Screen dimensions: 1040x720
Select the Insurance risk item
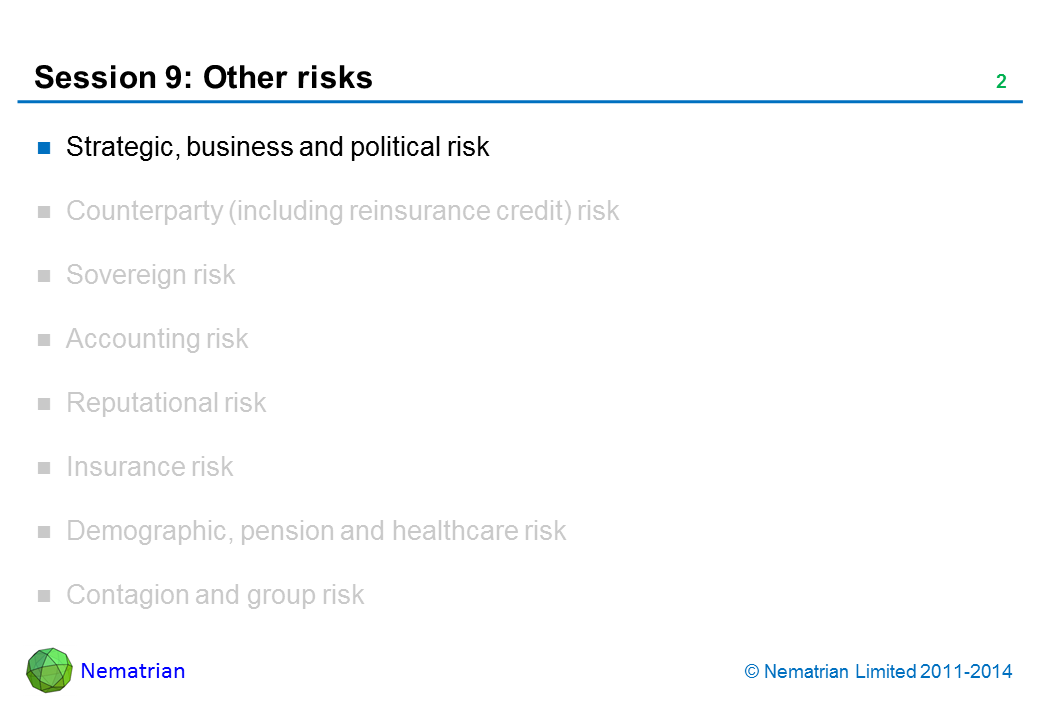(x=149, y=467)
